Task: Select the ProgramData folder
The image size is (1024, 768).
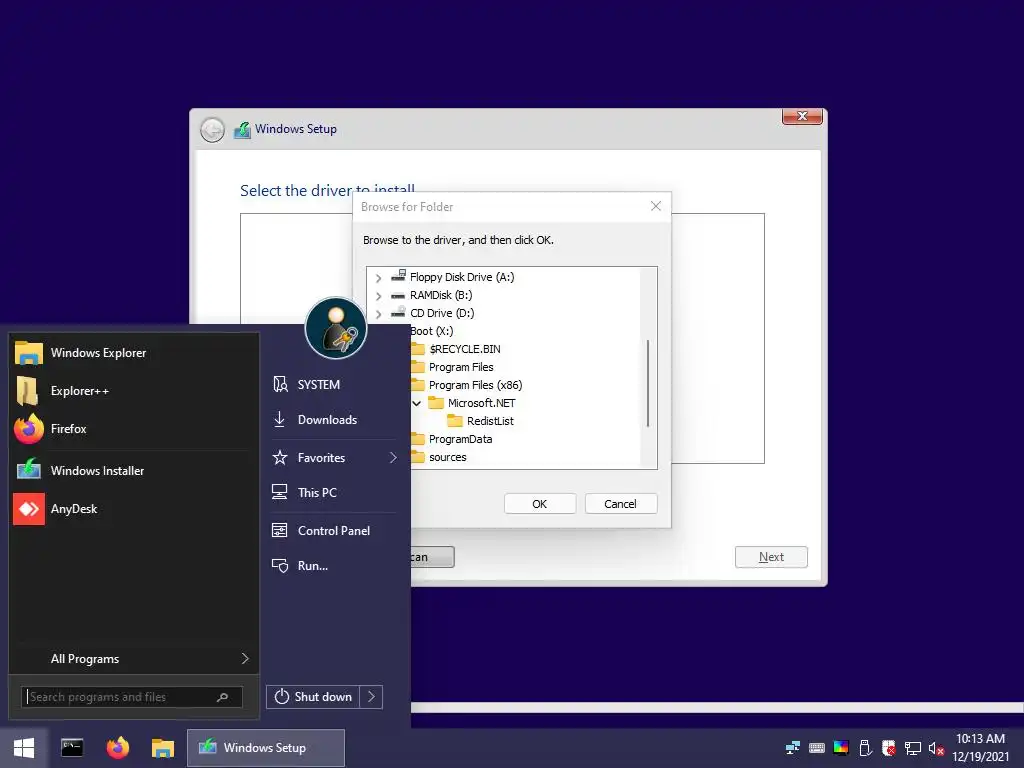Action: tap(460, 439)
